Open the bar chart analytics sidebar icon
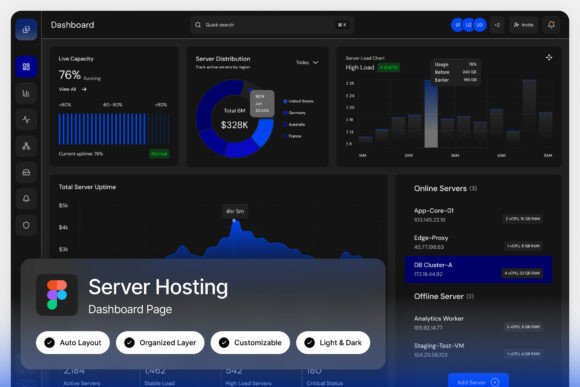The image size is (580, 387). 26,93
